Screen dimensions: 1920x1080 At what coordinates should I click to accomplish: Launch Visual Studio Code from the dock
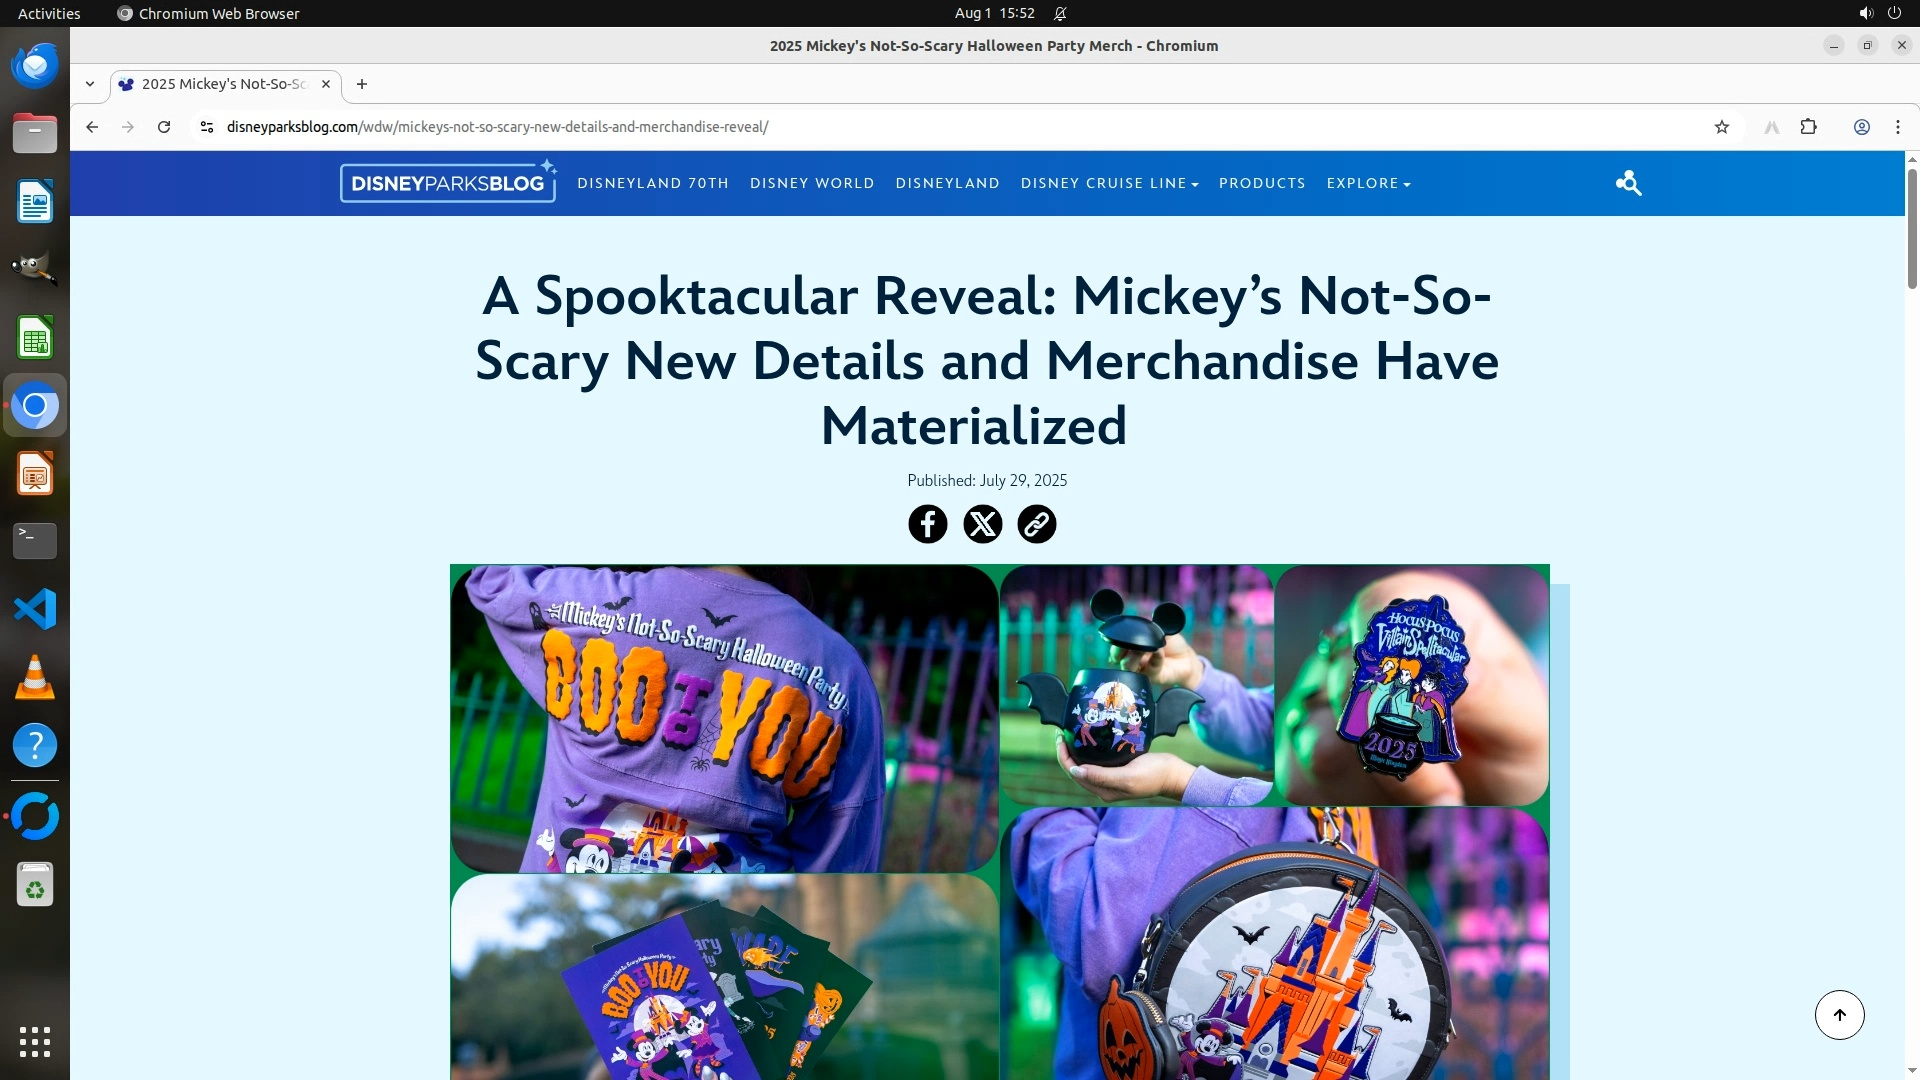point(35,609)
